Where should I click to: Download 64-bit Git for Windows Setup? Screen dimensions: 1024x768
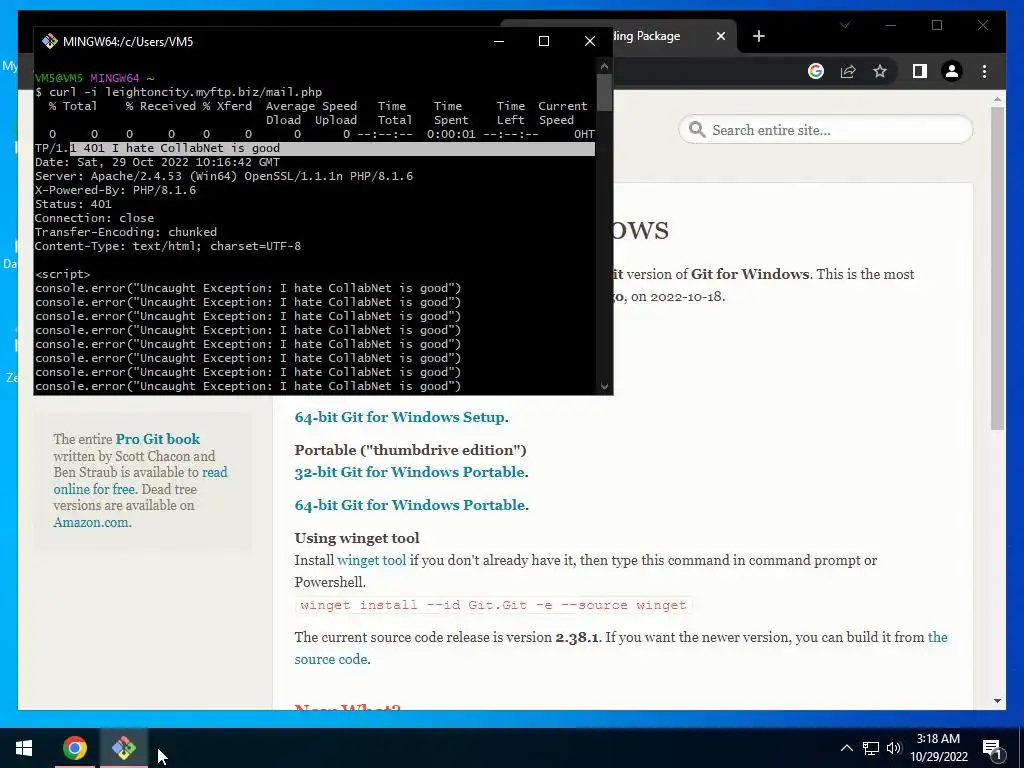399,417
